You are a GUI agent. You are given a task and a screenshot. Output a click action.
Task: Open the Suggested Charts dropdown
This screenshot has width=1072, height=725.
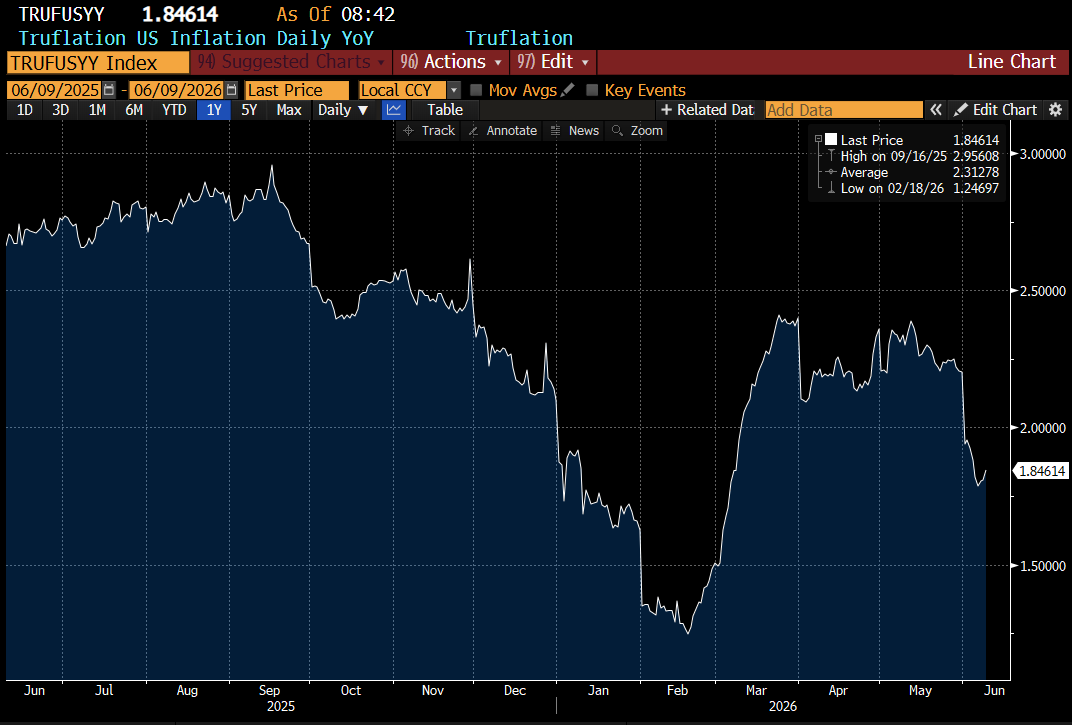click(x=291, y=62)
